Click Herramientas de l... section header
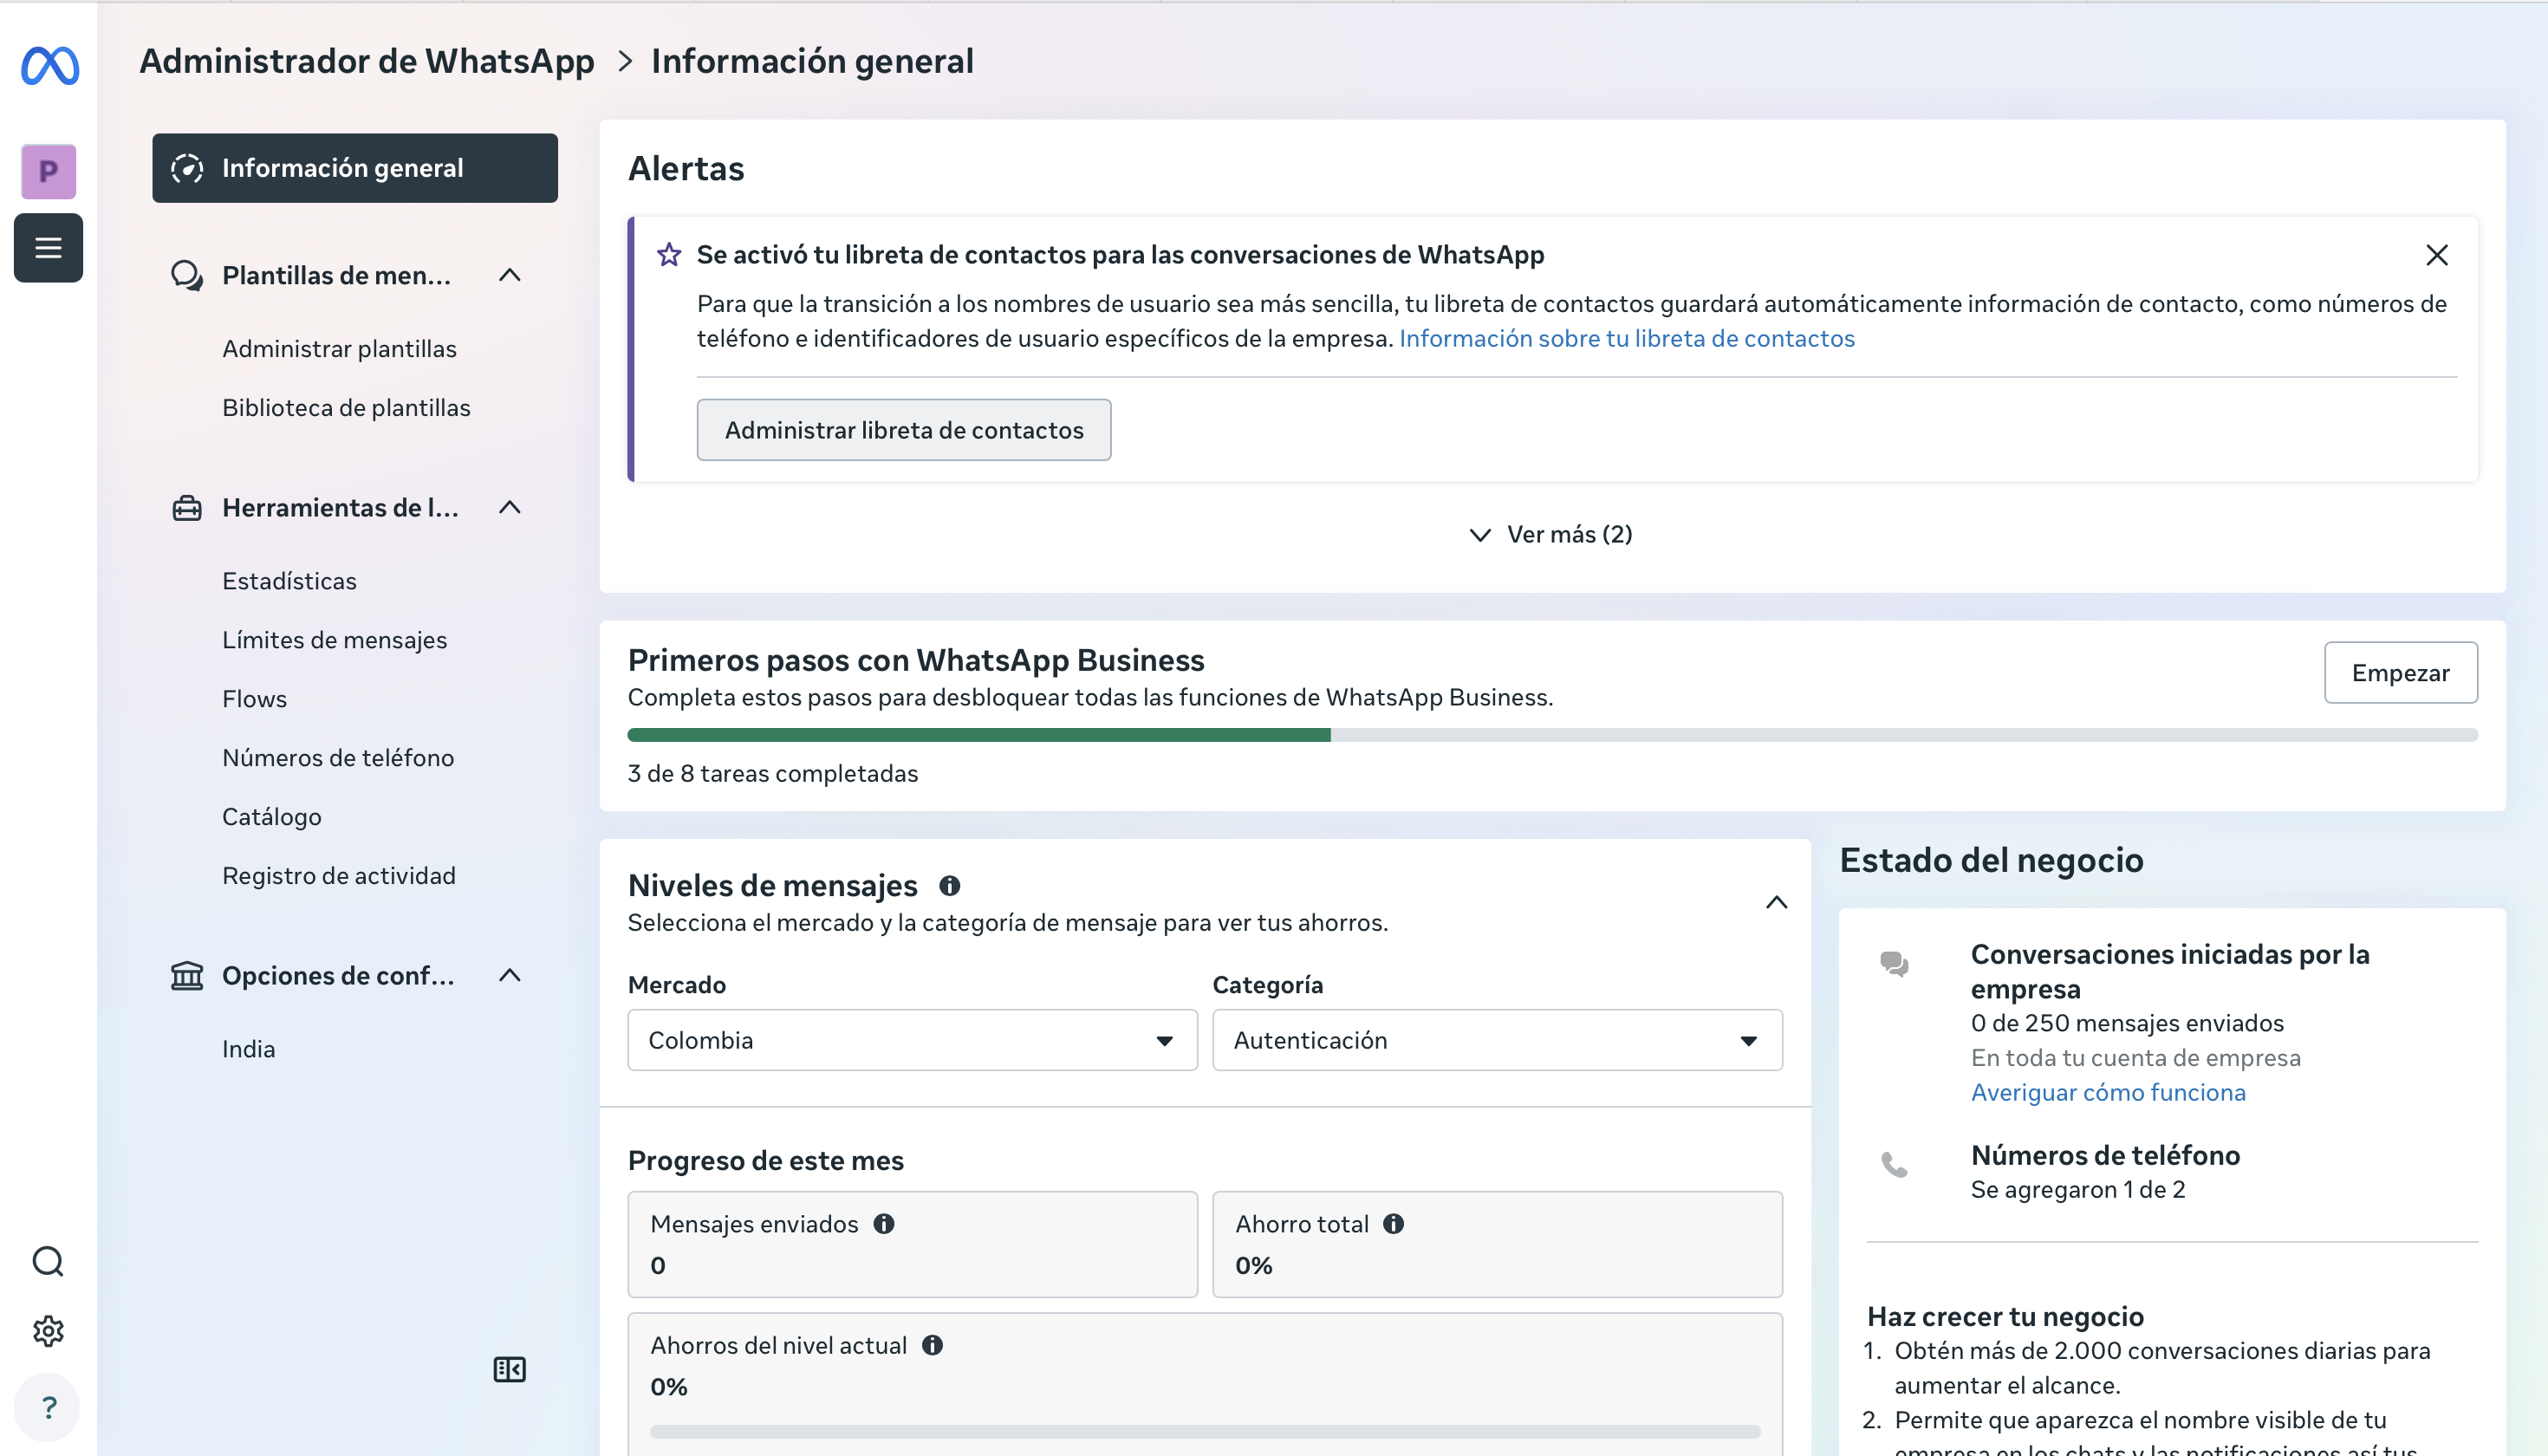2548x1456 pixels. coord(340,508)
